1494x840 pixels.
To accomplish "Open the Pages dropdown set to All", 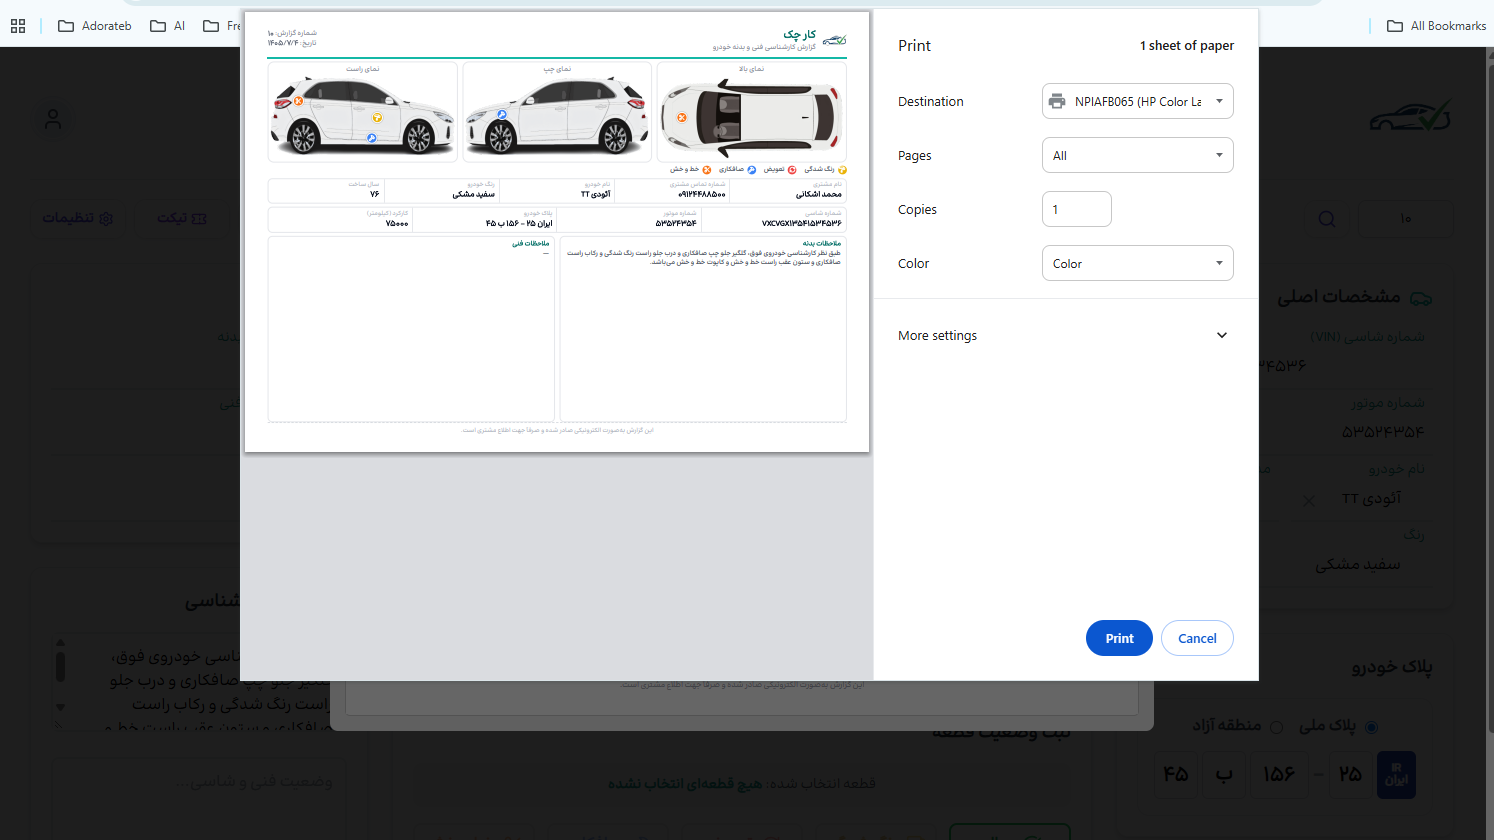I will click(x=1137, y=155).
